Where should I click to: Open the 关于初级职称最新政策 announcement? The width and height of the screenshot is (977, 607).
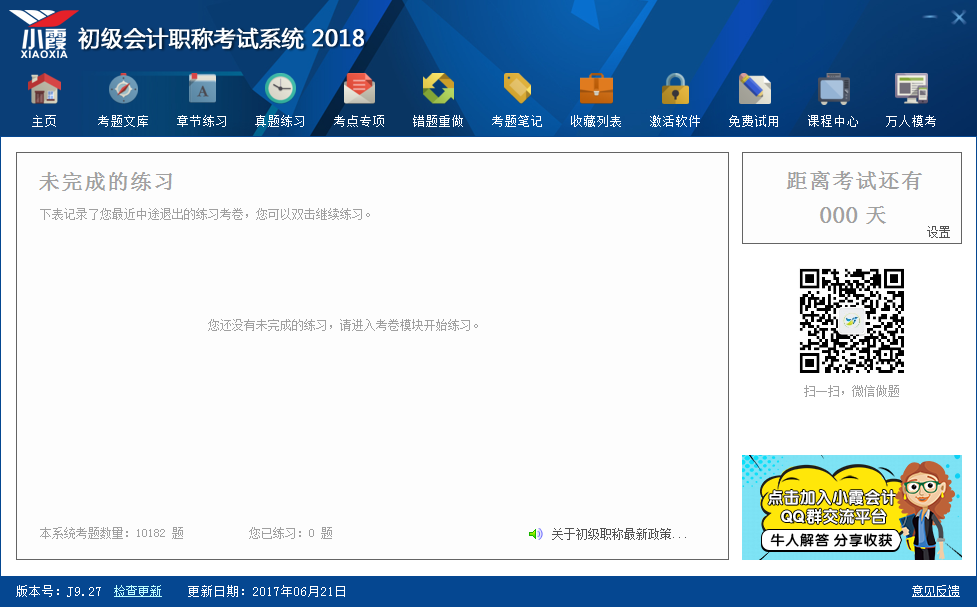[x=619, y=534]
